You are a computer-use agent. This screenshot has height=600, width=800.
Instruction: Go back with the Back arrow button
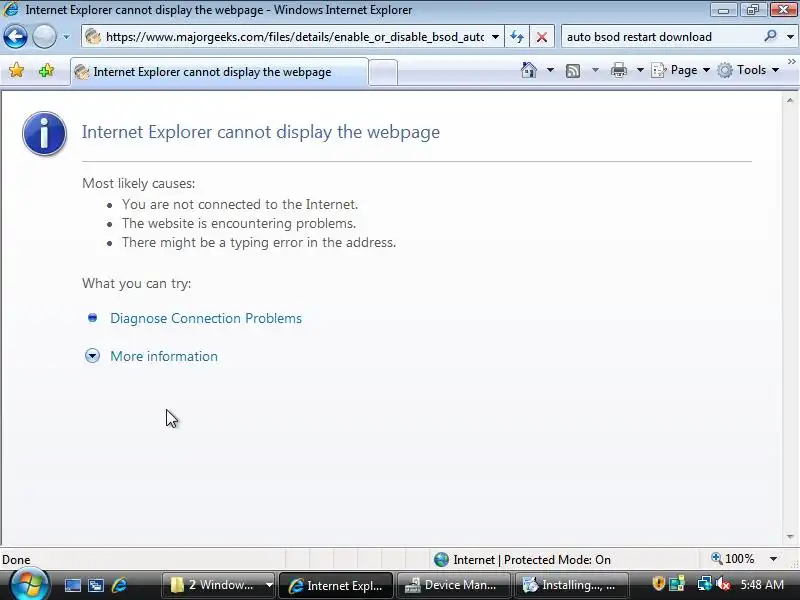[15, 37]
